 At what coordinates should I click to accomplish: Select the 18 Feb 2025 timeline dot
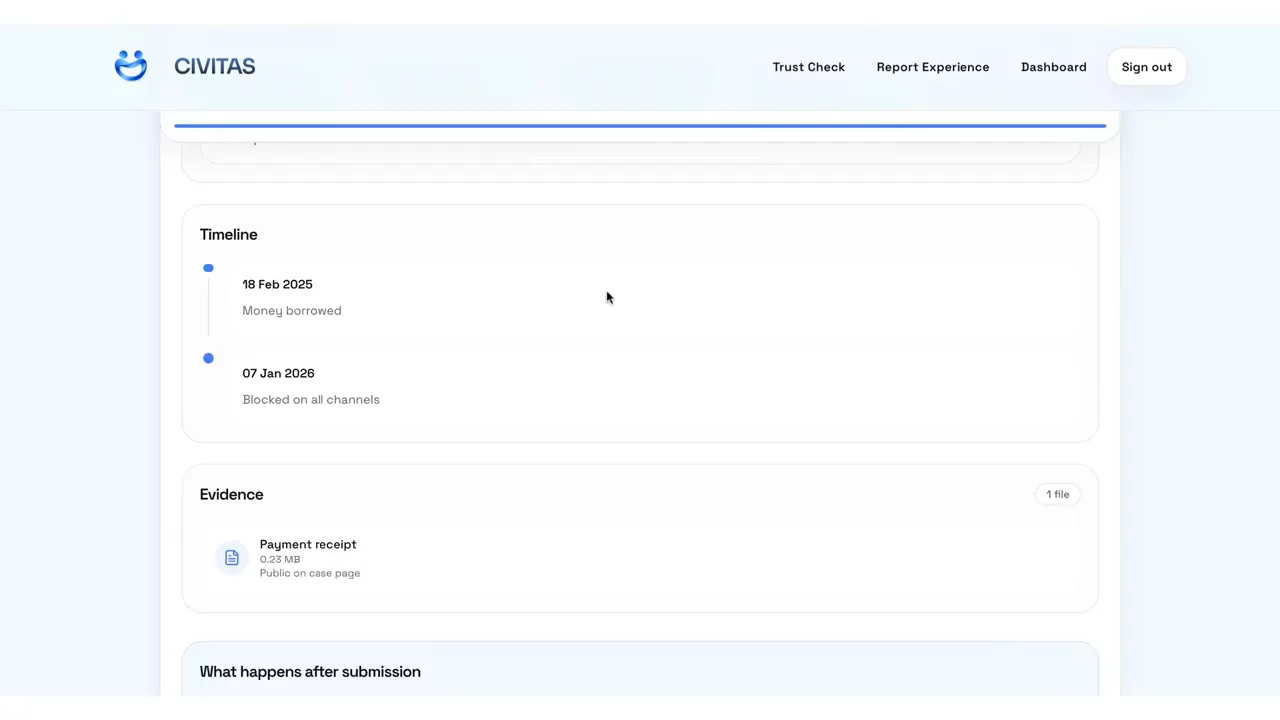(x=208, y=268)
